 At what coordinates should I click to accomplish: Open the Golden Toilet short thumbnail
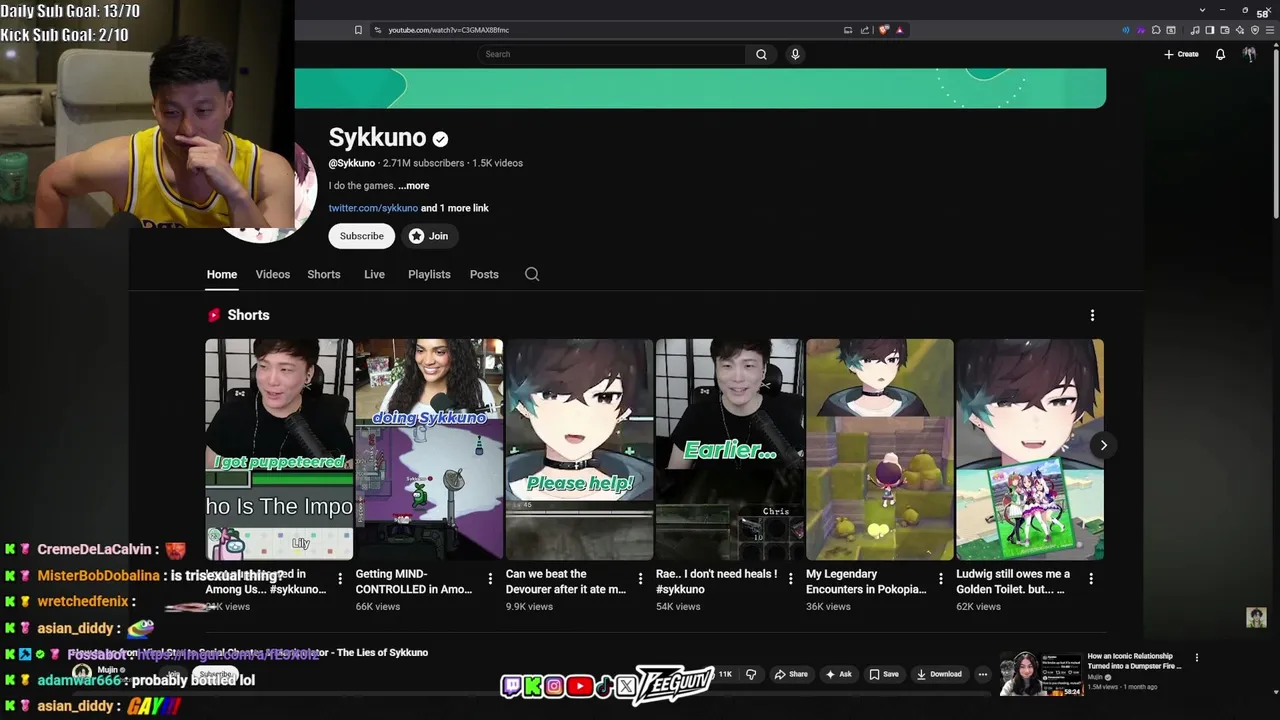[x=1030, y=449]
